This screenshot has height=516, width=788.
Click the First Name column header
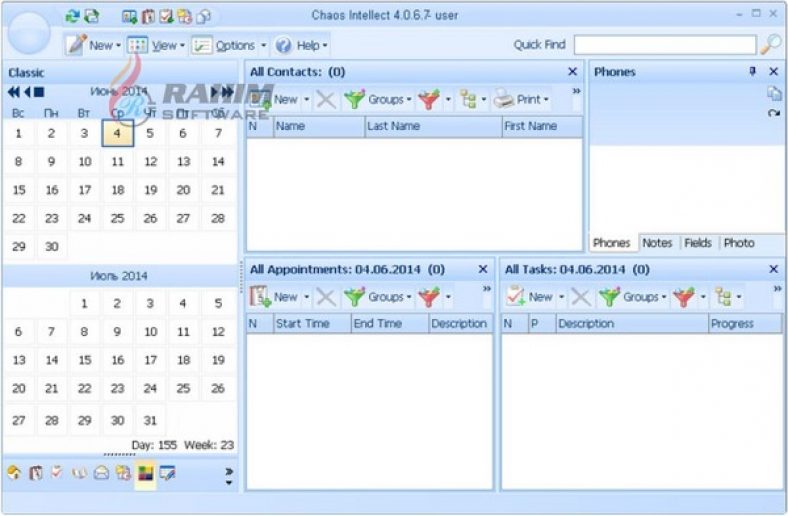tap(542, 127)
